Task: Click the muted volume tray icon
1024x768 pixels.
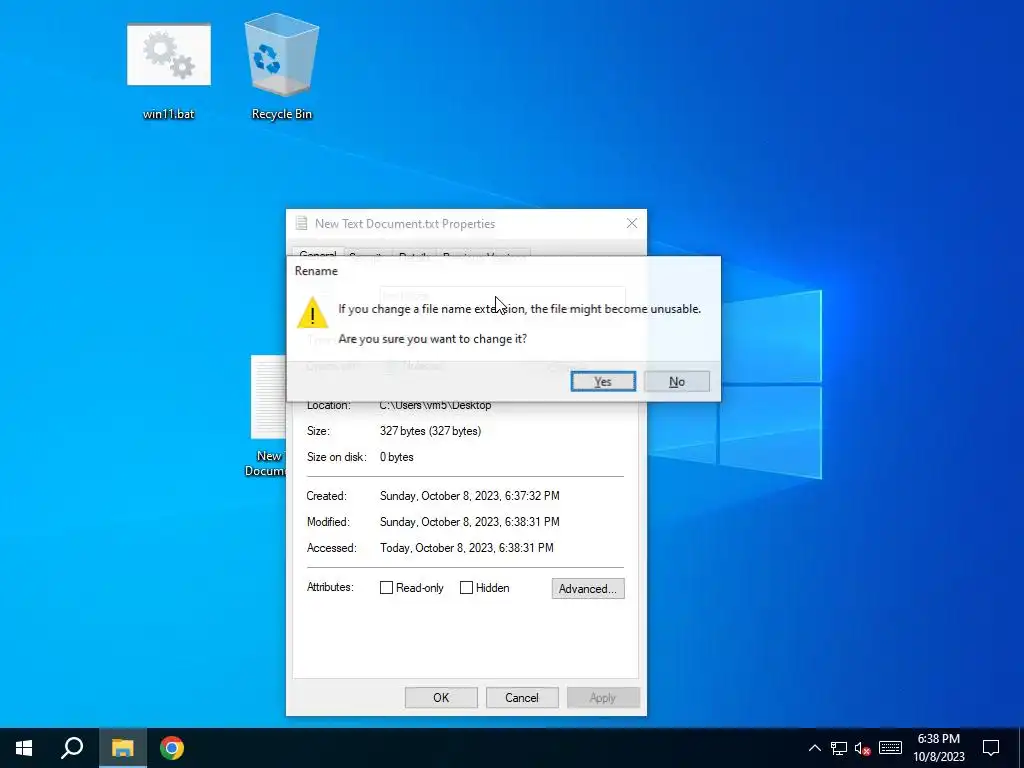Action: pyautogui.click(x=863, y=748)
